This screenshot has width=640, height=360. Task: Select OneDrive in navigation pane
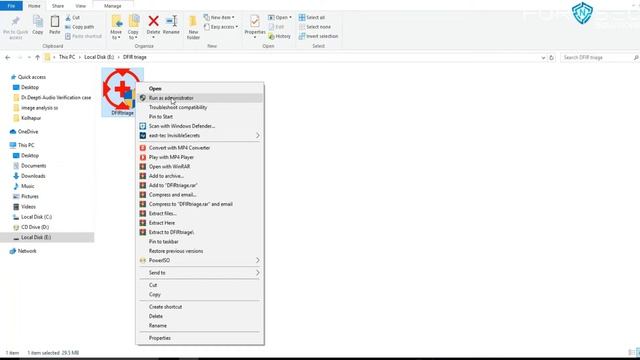coord(28,132)
